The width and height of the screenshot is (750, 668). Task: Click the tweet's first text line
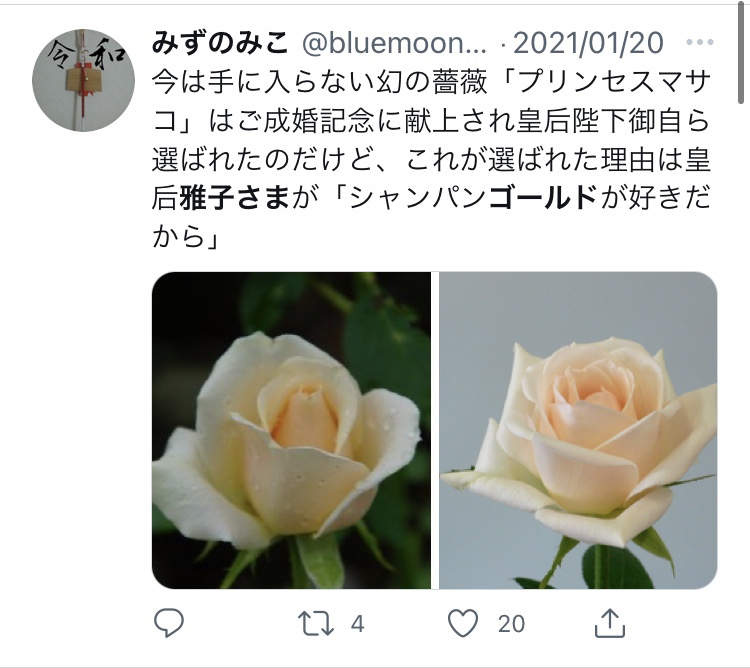pos(431,82)
